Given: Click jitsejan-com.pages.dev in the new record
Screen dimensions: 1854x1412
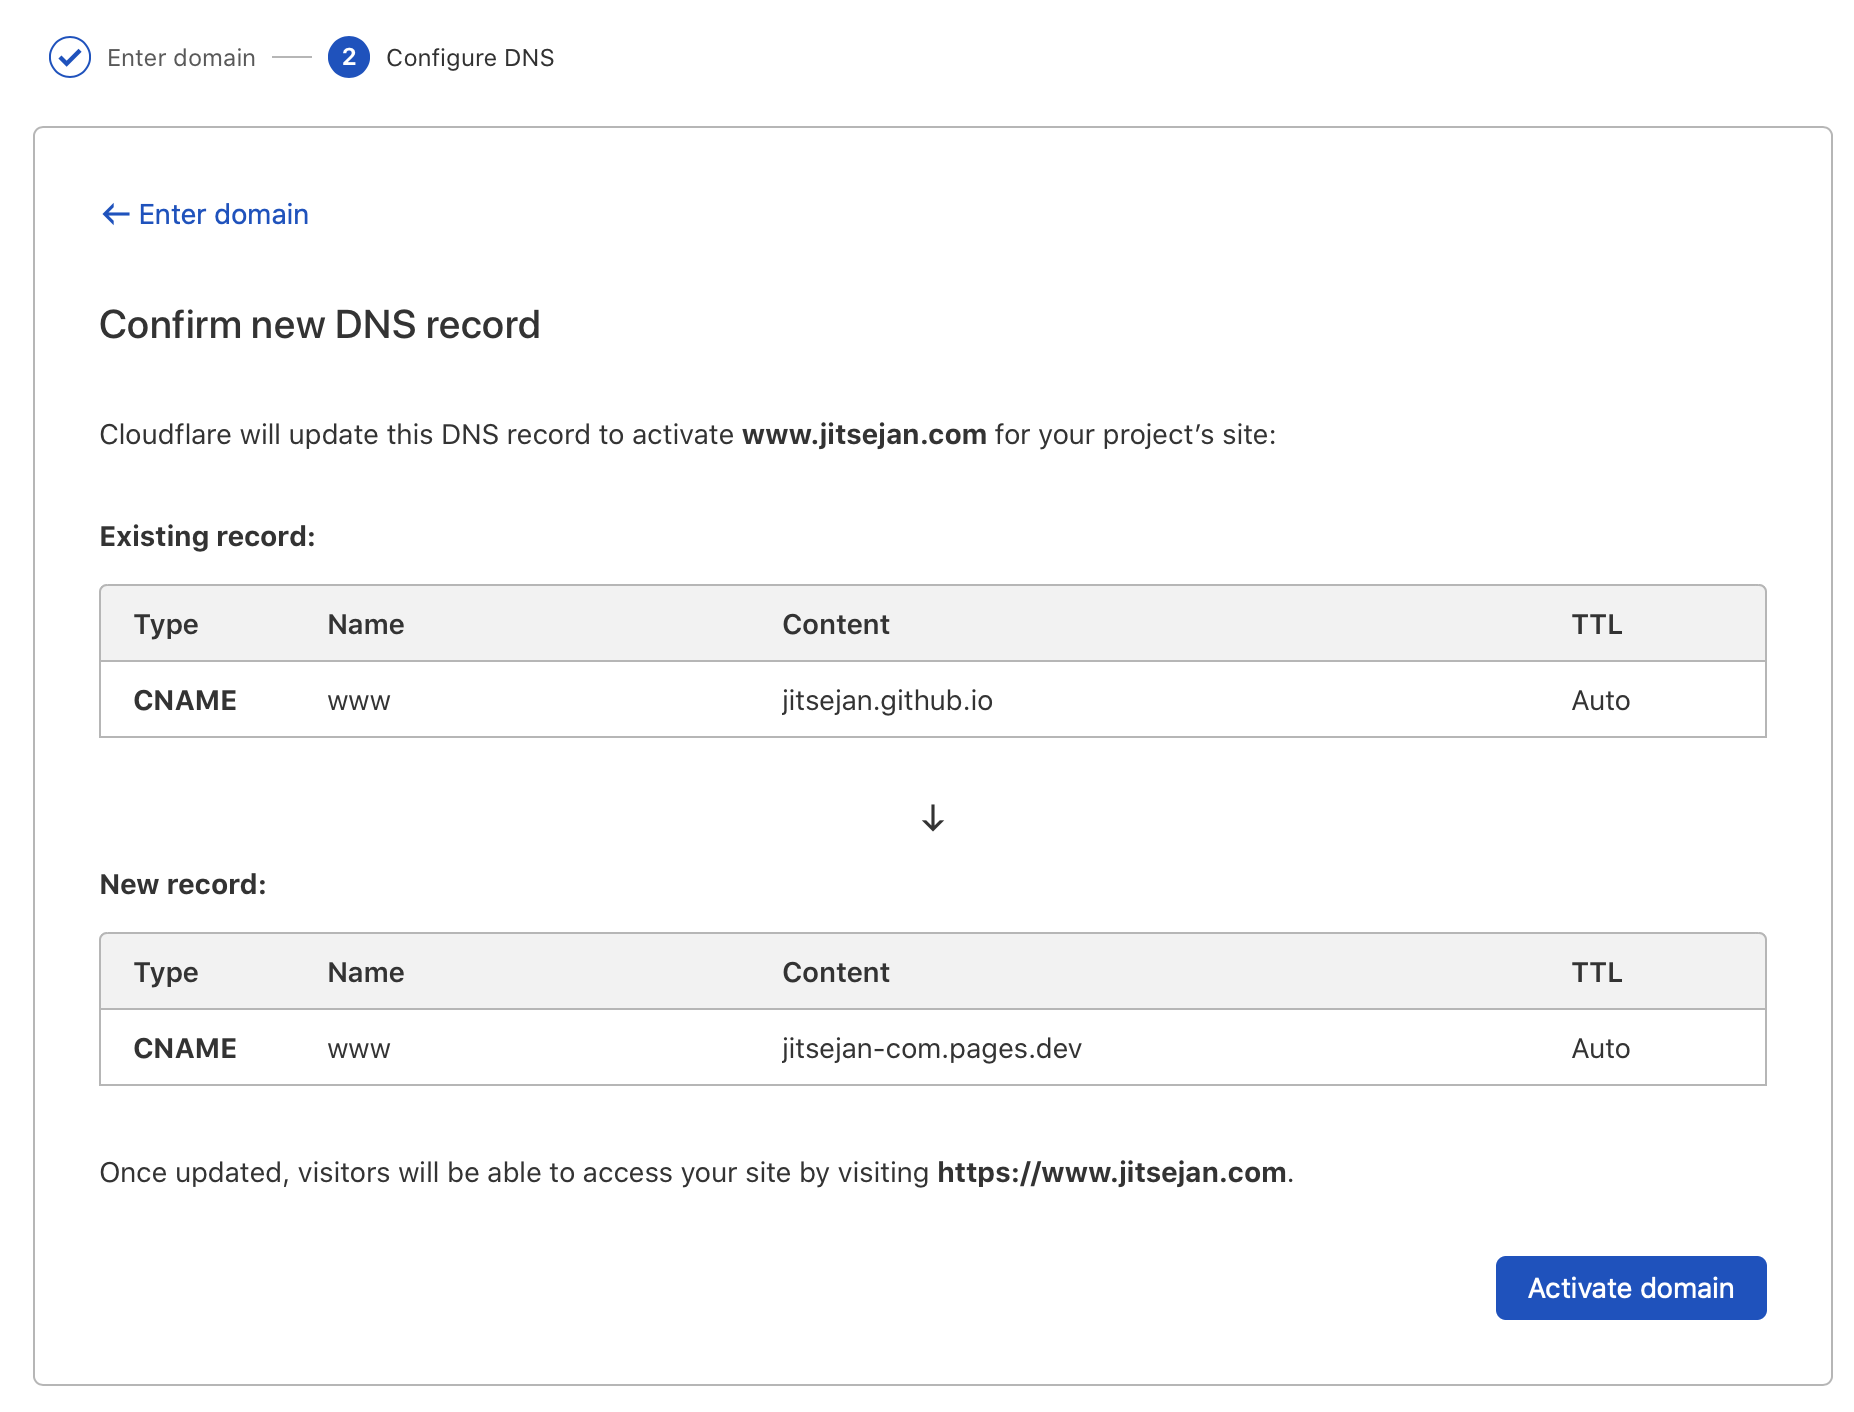Looking at the screenshot, I should (x=931, y=1048).
